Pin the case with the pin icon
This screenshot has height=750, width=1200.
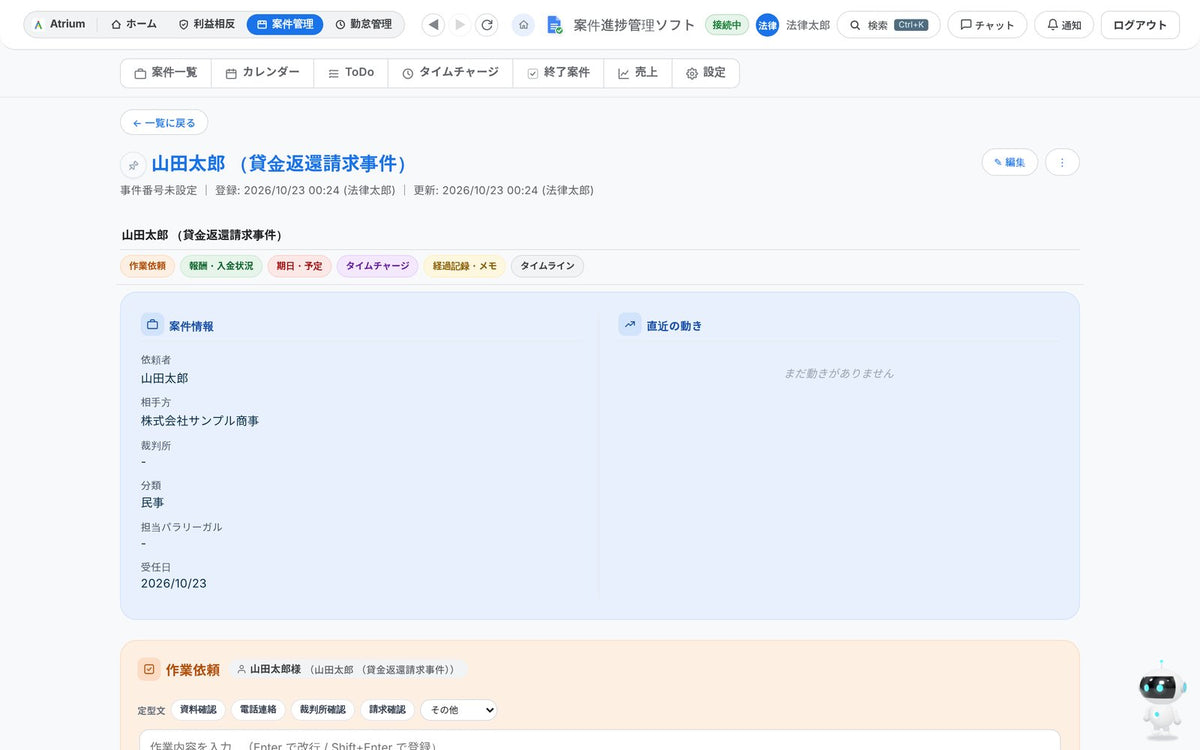(x=133, y=165)
